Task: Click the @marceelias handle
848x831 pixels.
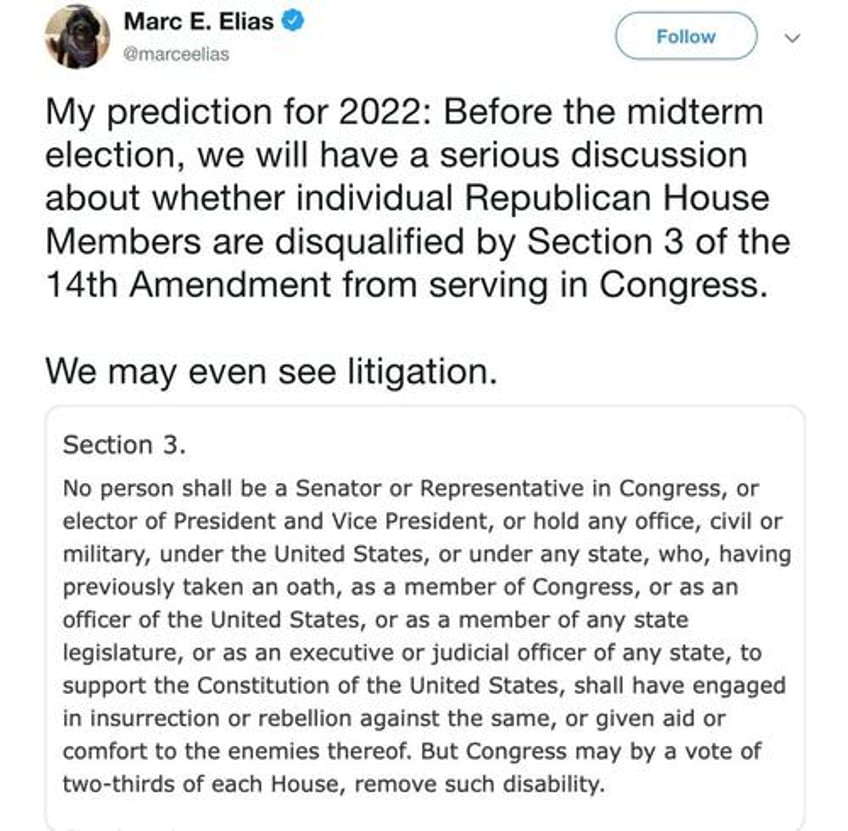Action: 176,55
